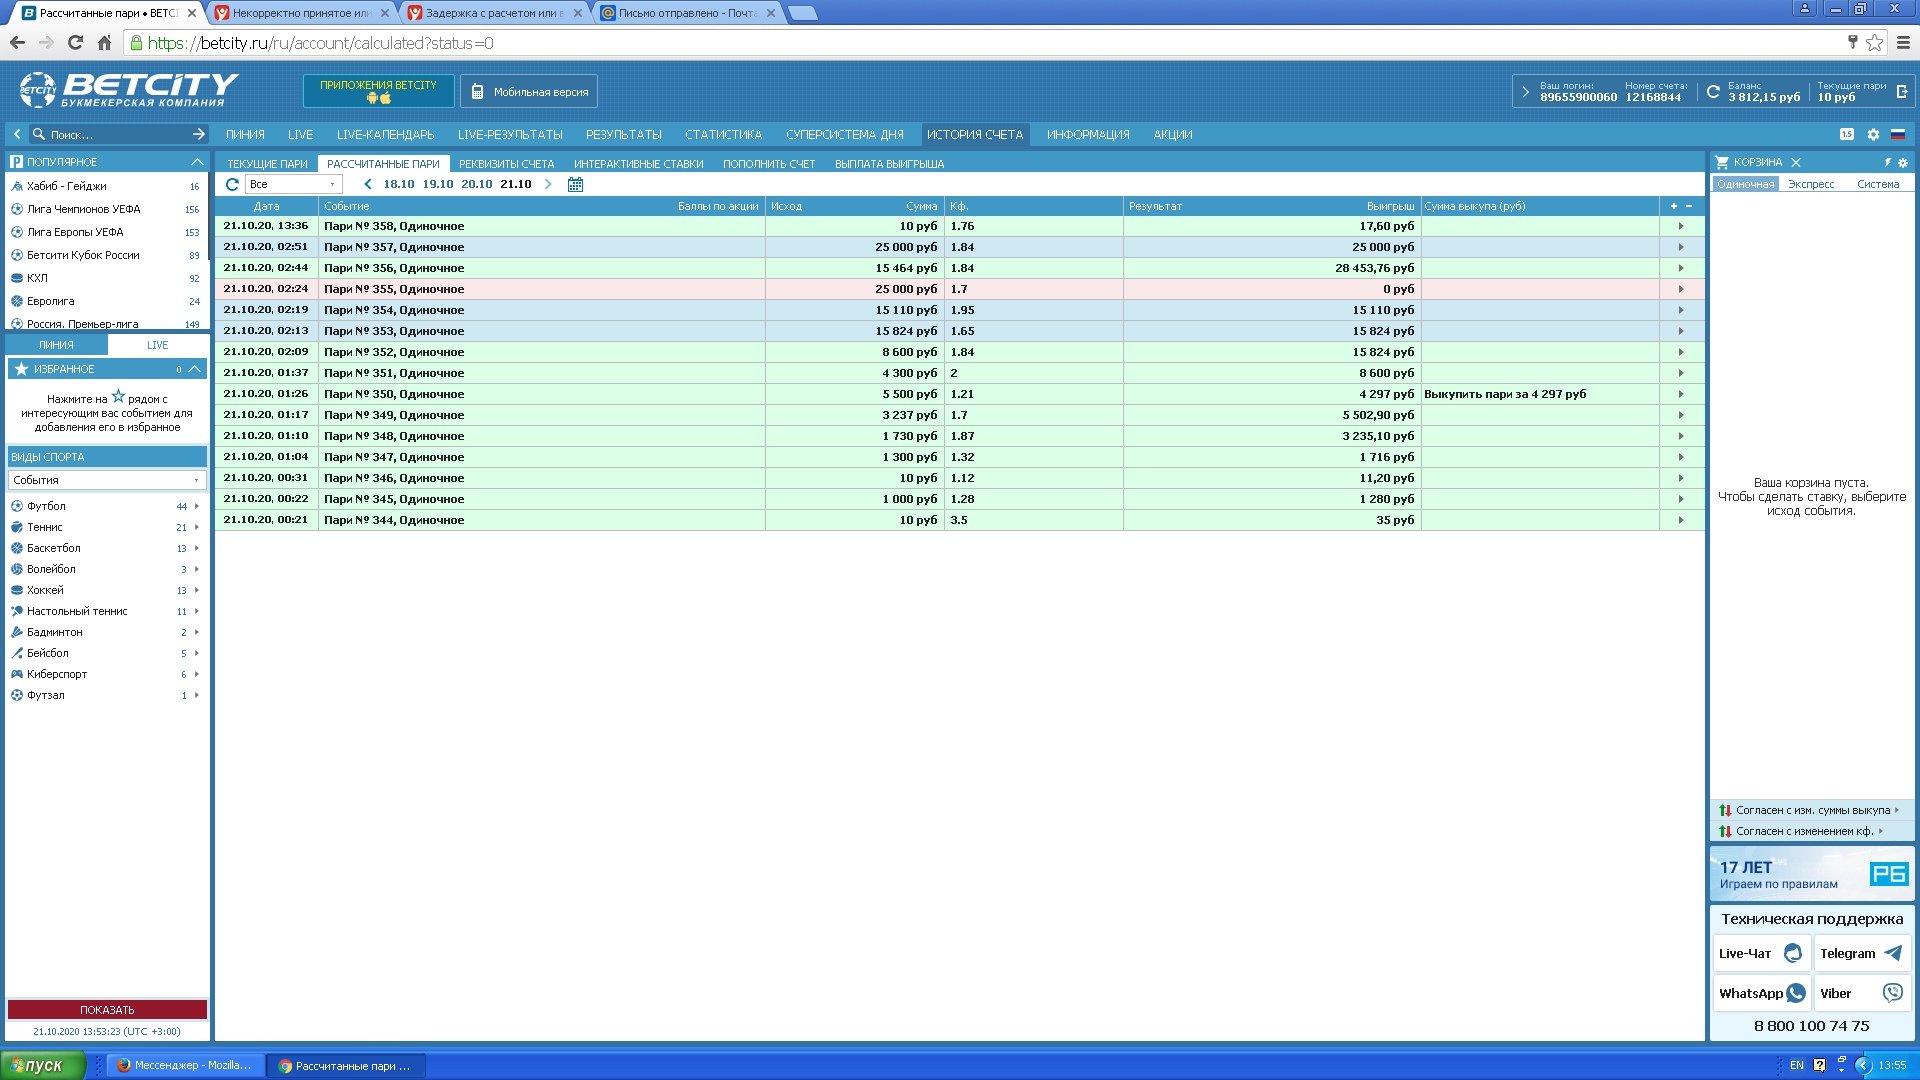This screenshot has height=1080, width=1920.
Task: Click Выкупить пари за 4 297 руб
Action: tap(1504, 394)
